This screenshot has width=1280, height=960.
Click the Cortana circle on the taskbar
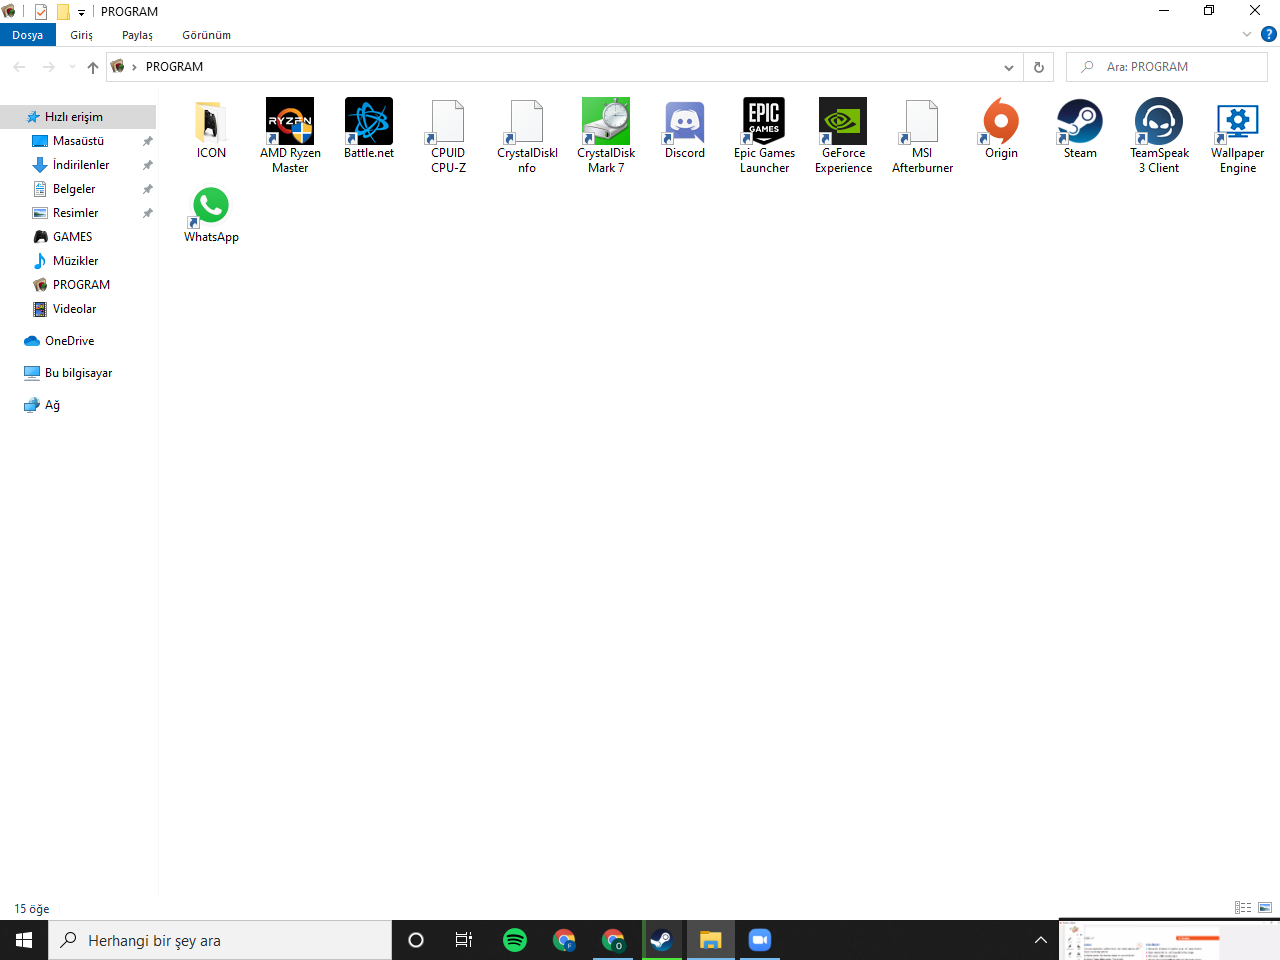point(416,940)
